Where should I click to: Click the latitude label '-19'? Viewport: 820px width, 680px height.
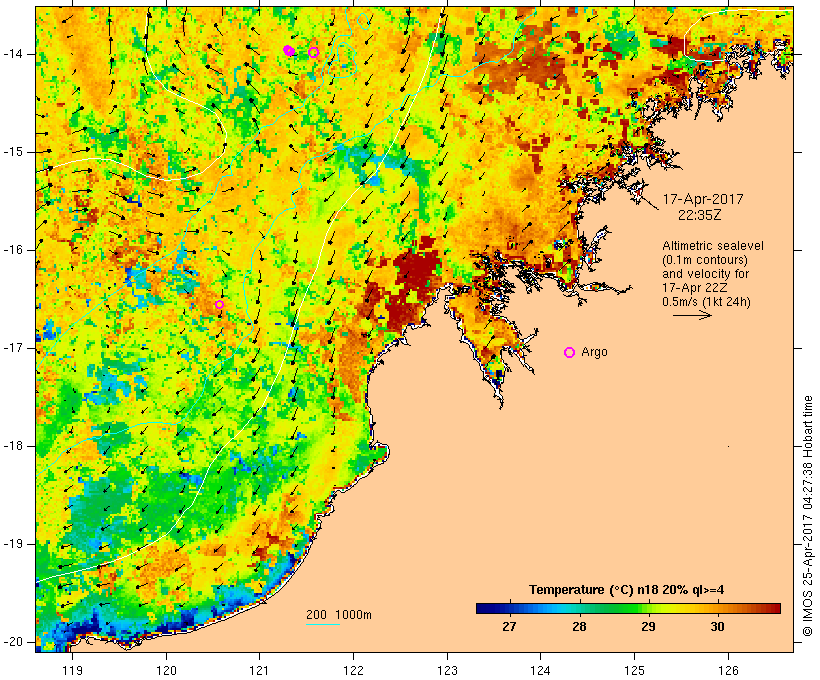pos(12,544)
